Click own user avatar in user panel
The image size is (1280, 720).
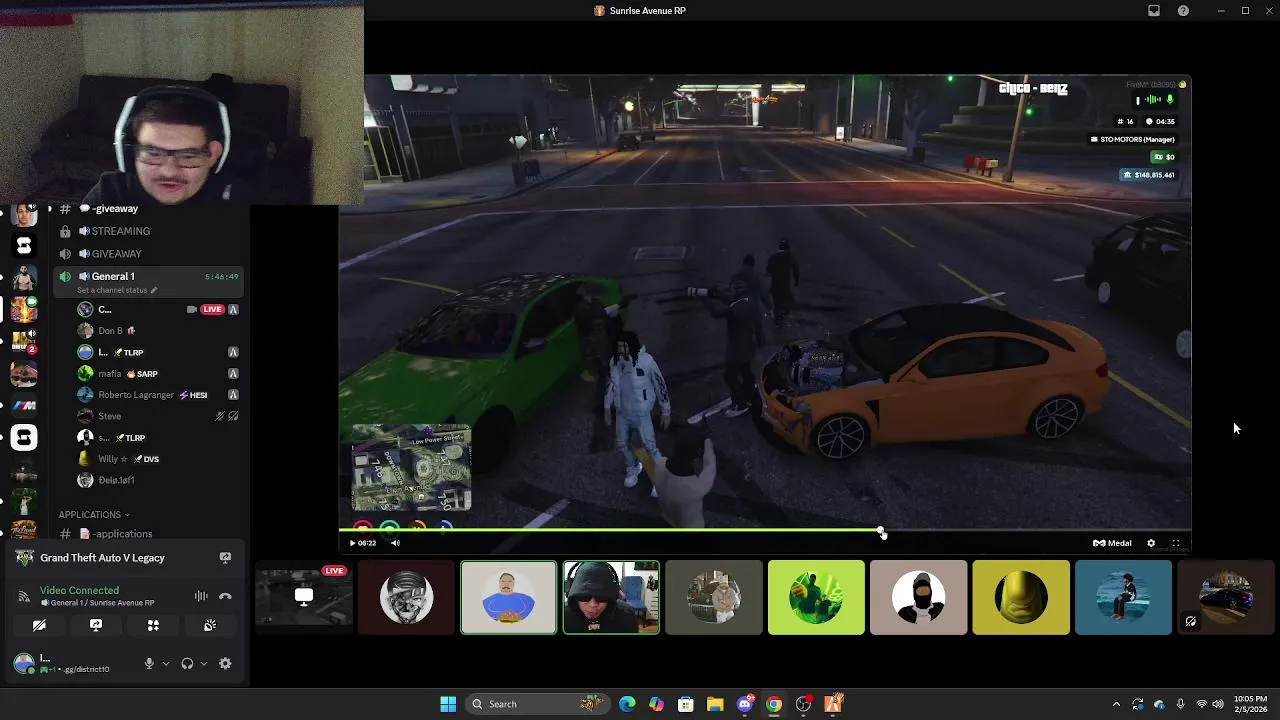pyautogui.click(x=24, y=662)
